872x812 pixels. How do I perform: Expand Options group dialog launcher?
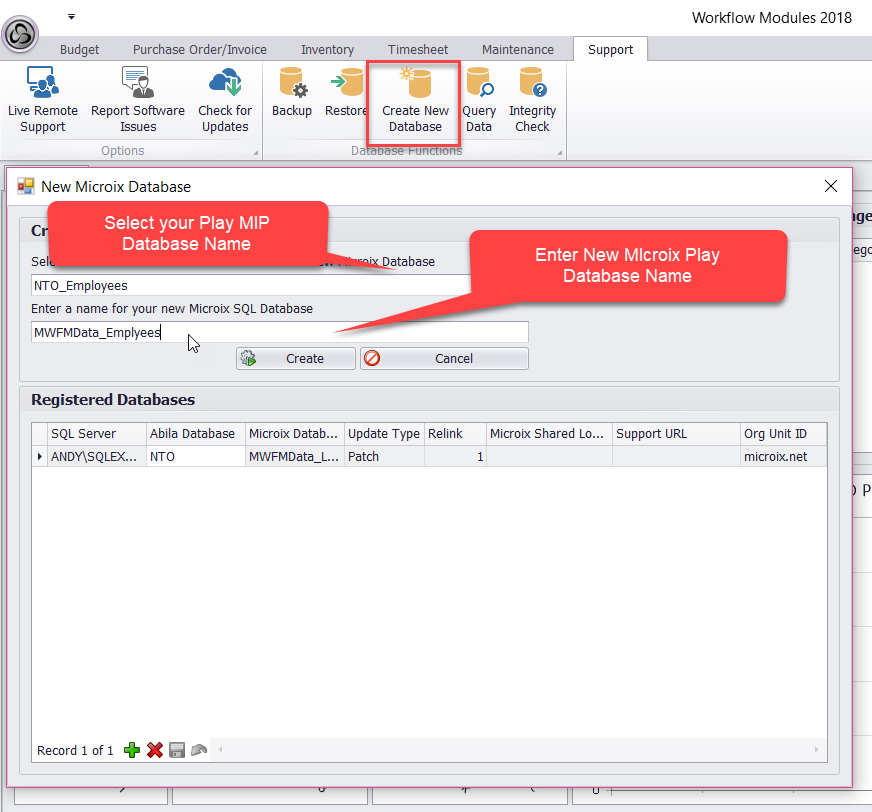255,153
